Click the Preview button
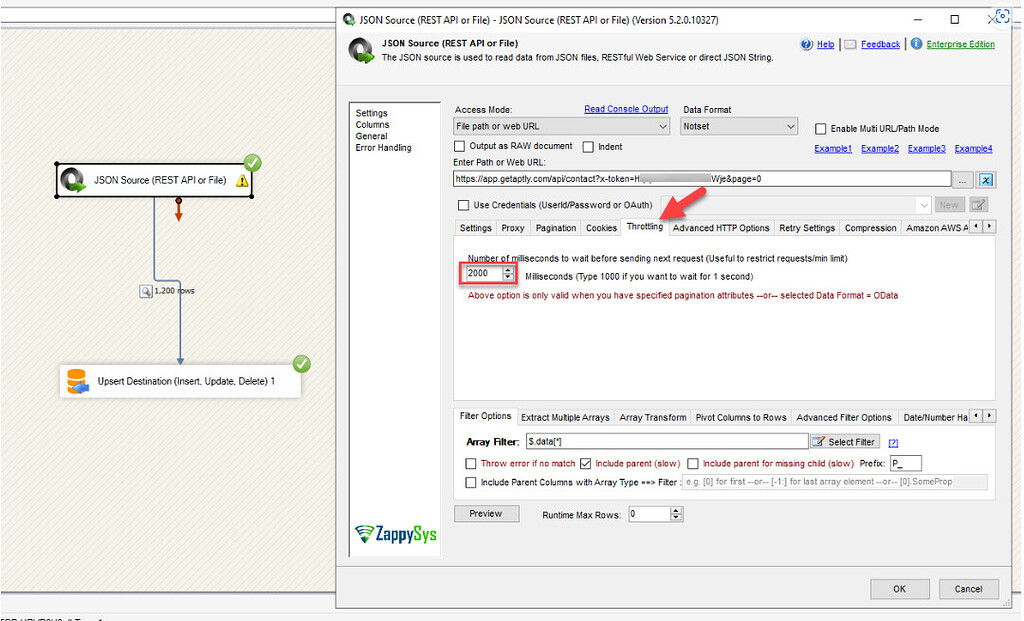Image resolution: width=1024 pixels, height=621 pixels. pyautogui.click(x=486, y=513)
